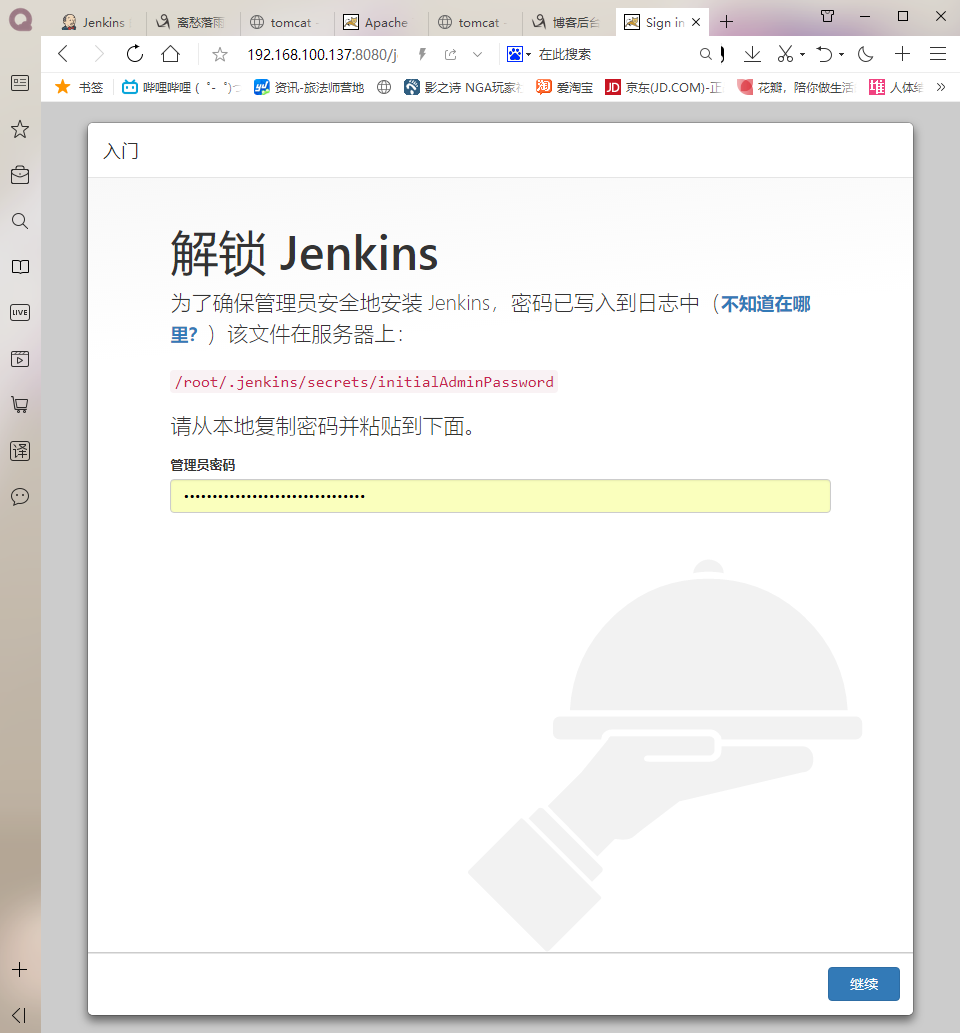Open the LIVE sidebar icon
This screenshot has height=1033, width=960.
coord(20,313)
